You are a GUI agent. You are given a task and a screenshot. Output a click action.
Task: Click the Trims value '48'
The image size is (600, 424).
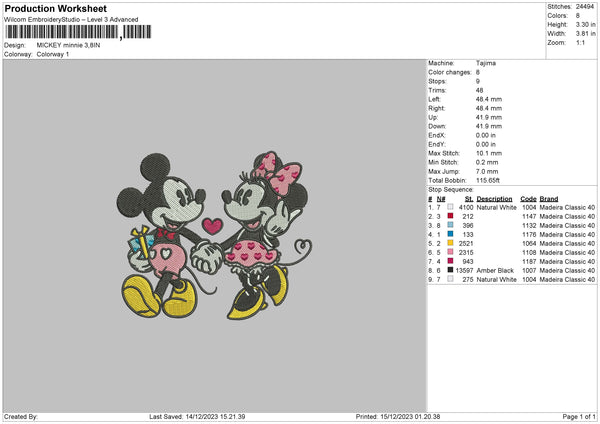tap(479, 90)
